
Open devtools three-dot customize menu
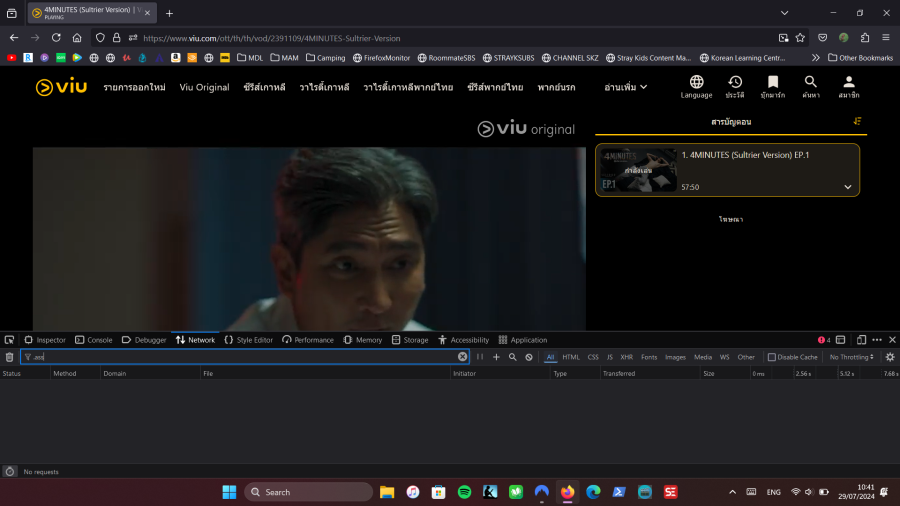click(x=876, y=340)
